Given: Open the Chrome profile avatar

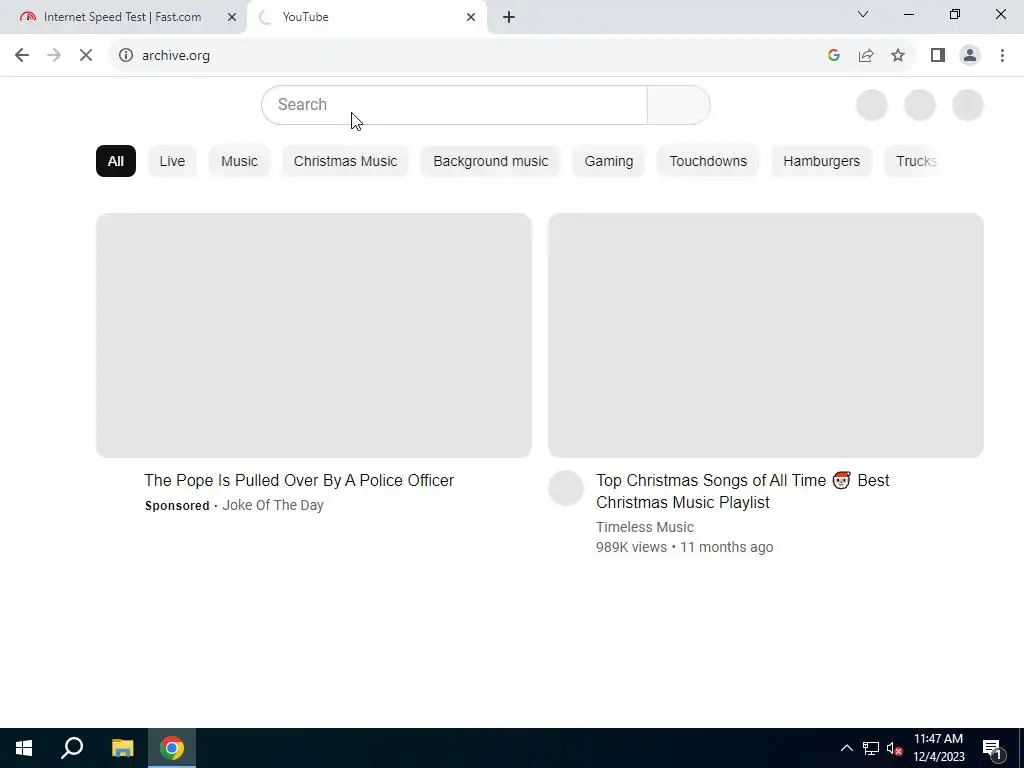Looking at the screenshot, I should [970, 56].
